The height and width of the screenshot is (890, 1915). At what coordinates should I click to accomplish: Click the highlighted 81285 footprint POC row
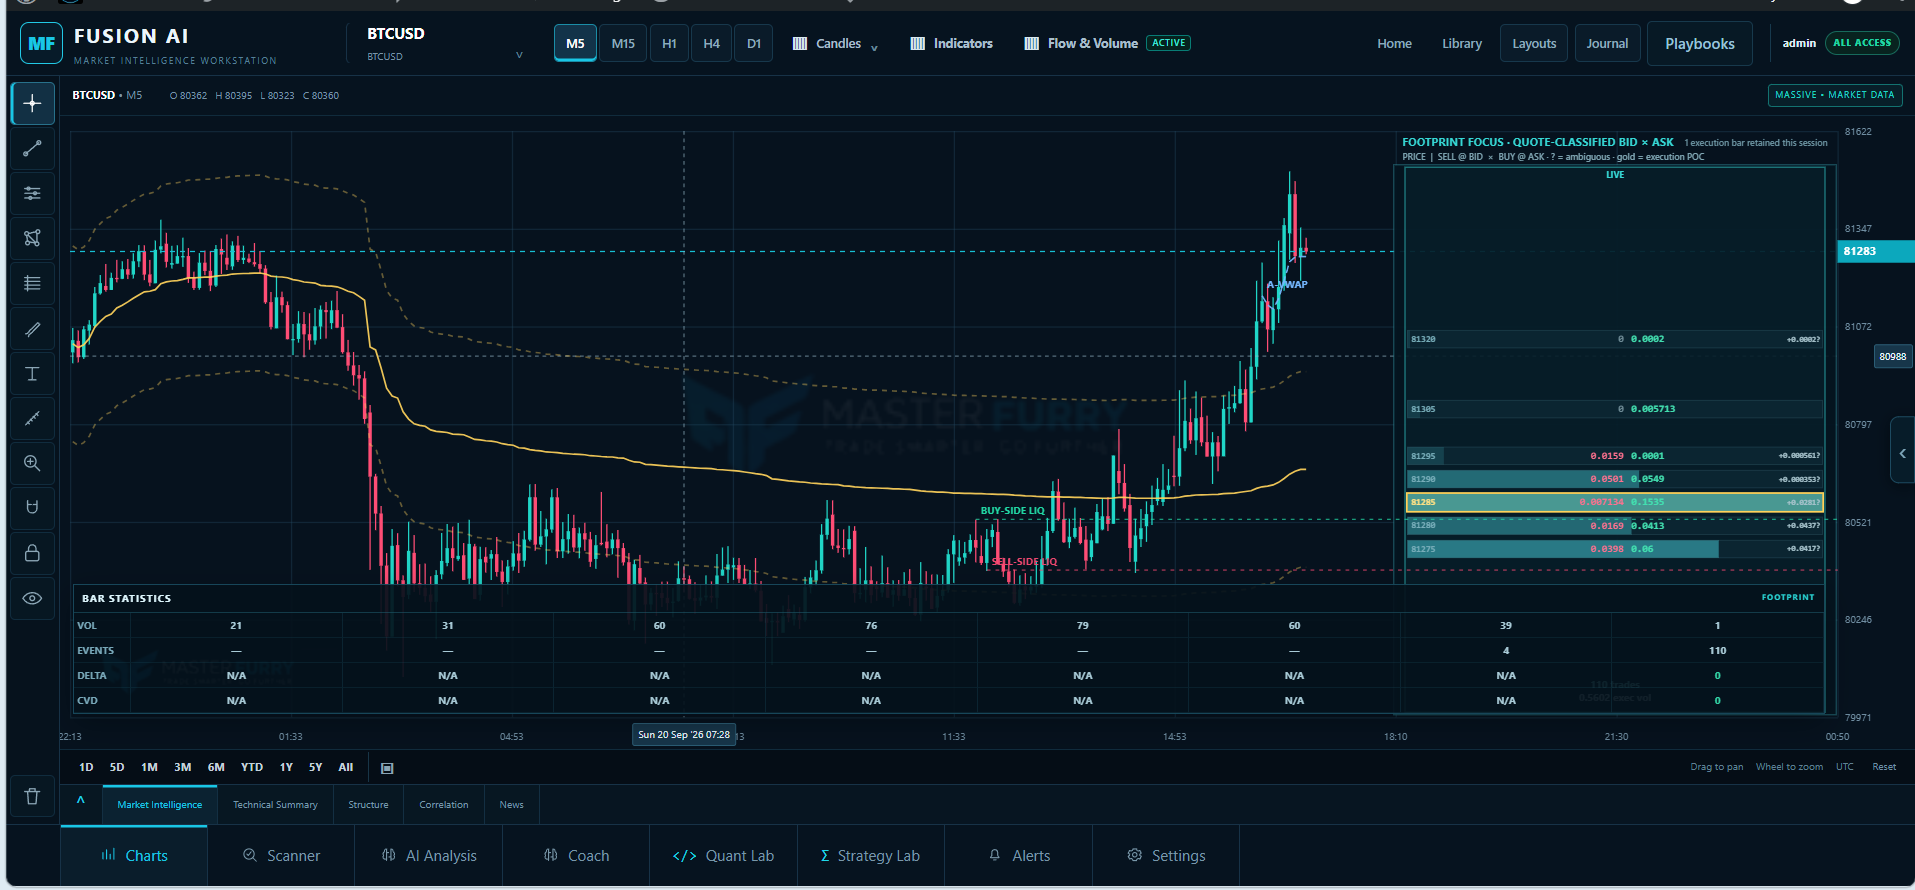click(1615, 502)
